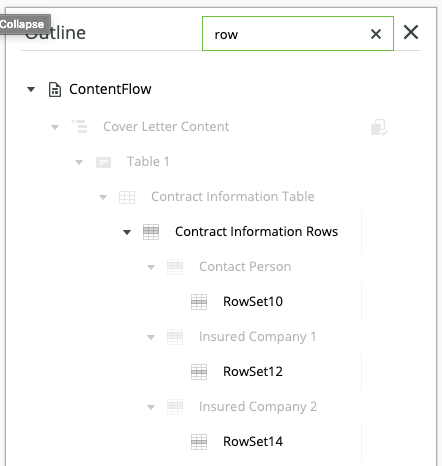This screenshot has height=466, width=442.
Task: Click the Contract Information Rows icon
Action: [151, 232]
